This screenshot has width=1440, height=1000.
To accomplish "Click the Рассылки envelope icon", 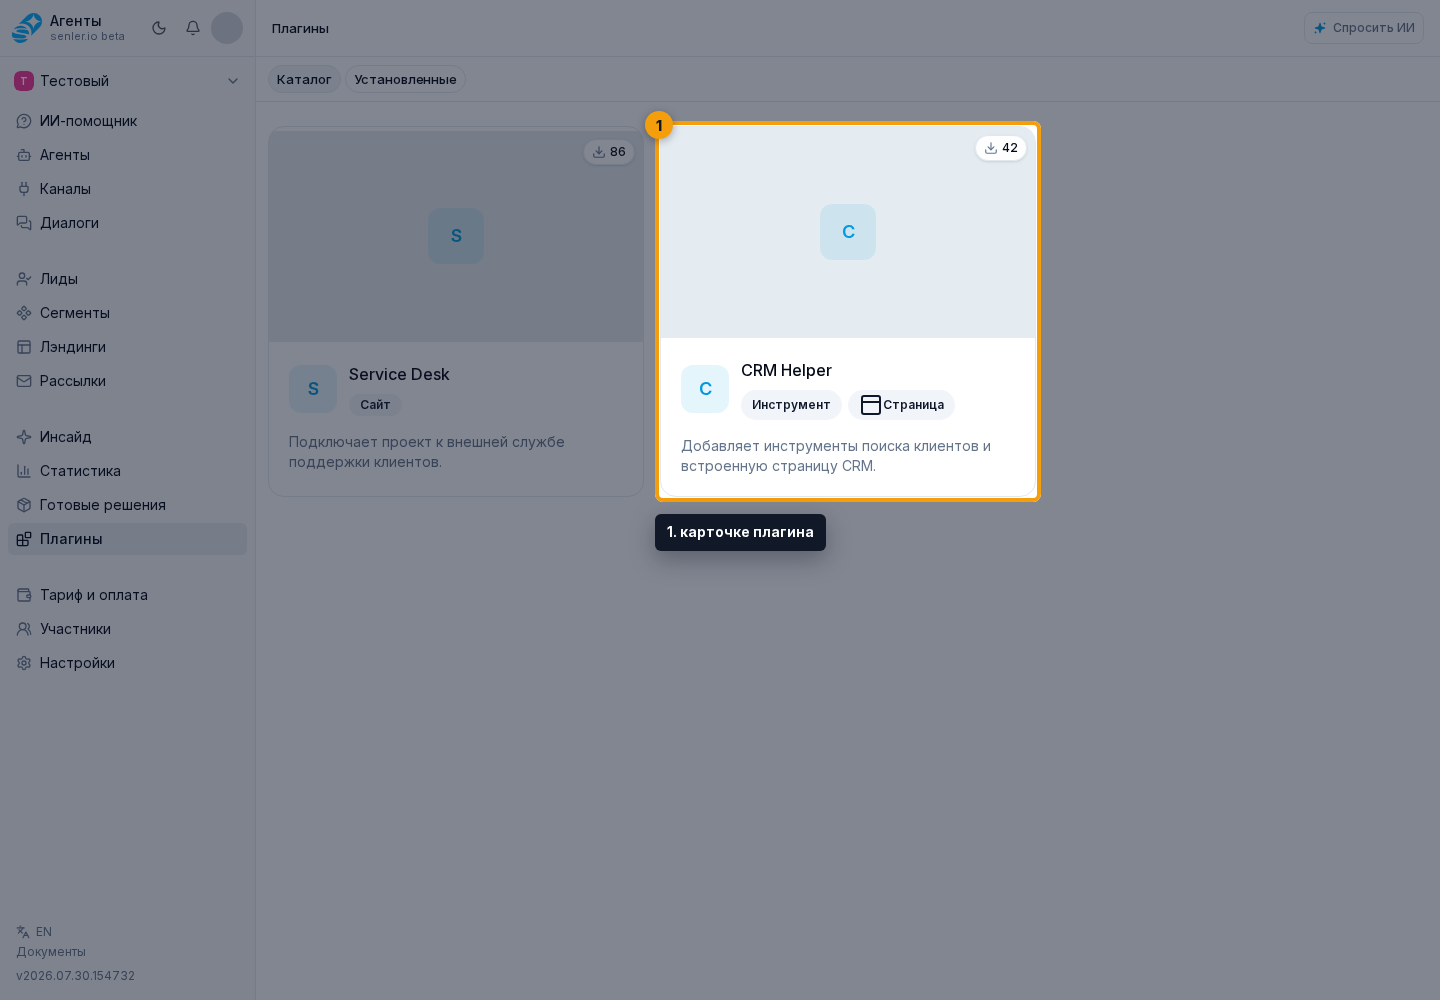I will tap(24, 381).
